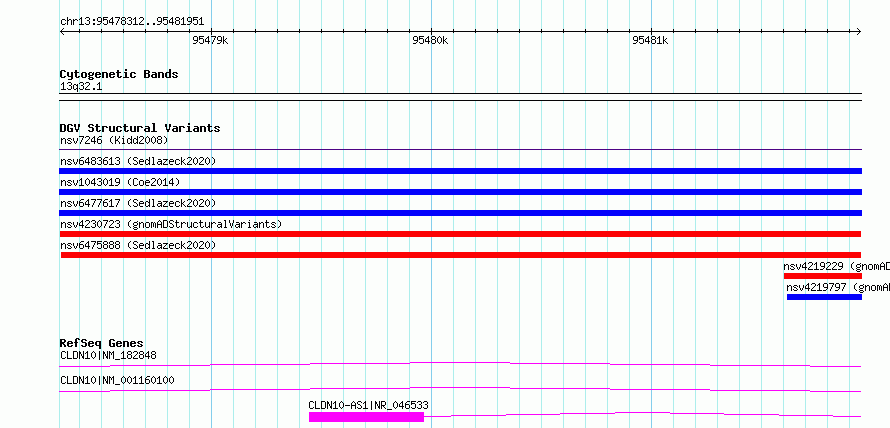Click the 95481k ruler tick label
The image size is (890, 428).
(650, 40)
